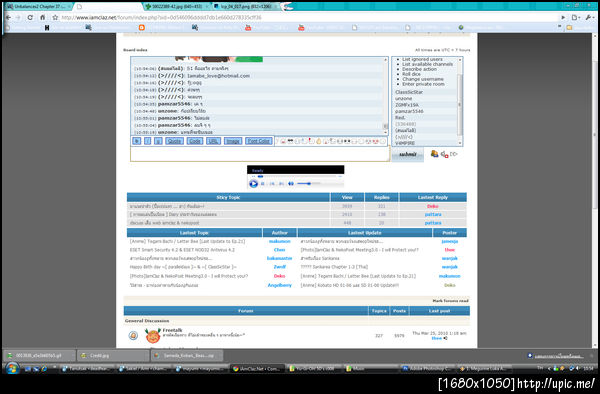Insert a Quote tag
600x394 pixels.
point(174,141)
